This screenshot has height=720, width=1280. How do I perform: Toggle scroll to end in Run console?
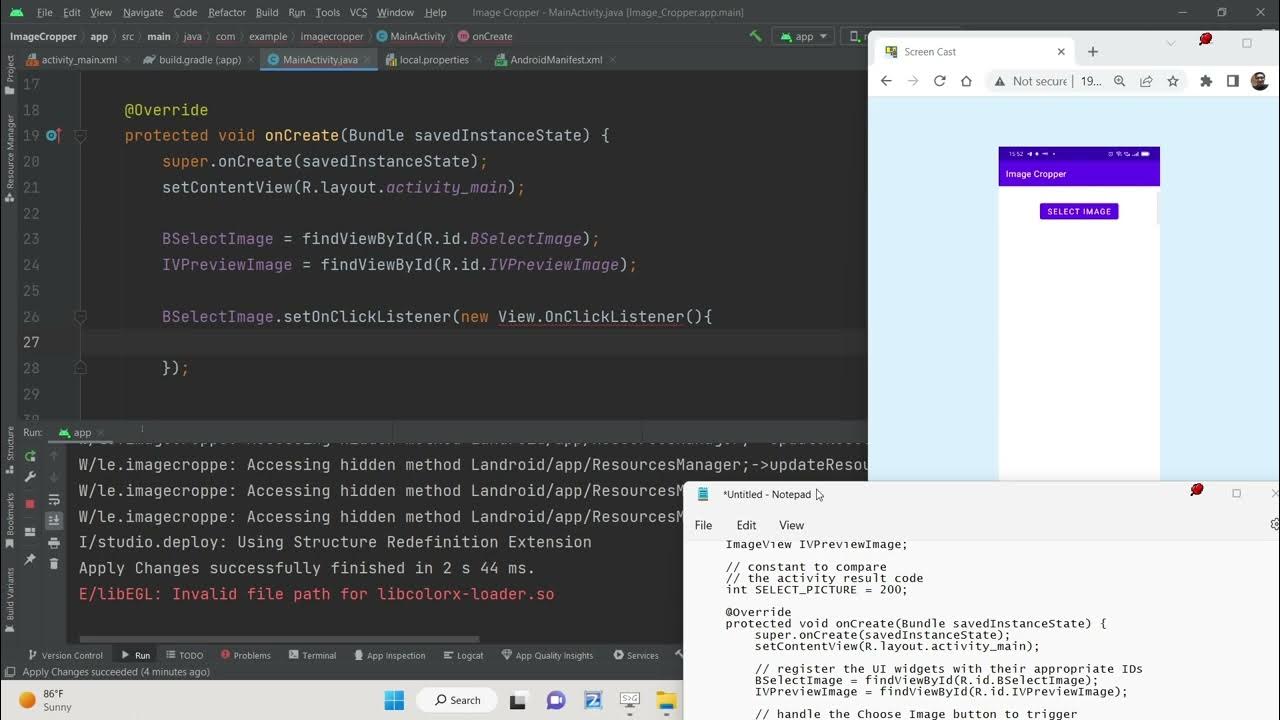(x=54, y=520)
